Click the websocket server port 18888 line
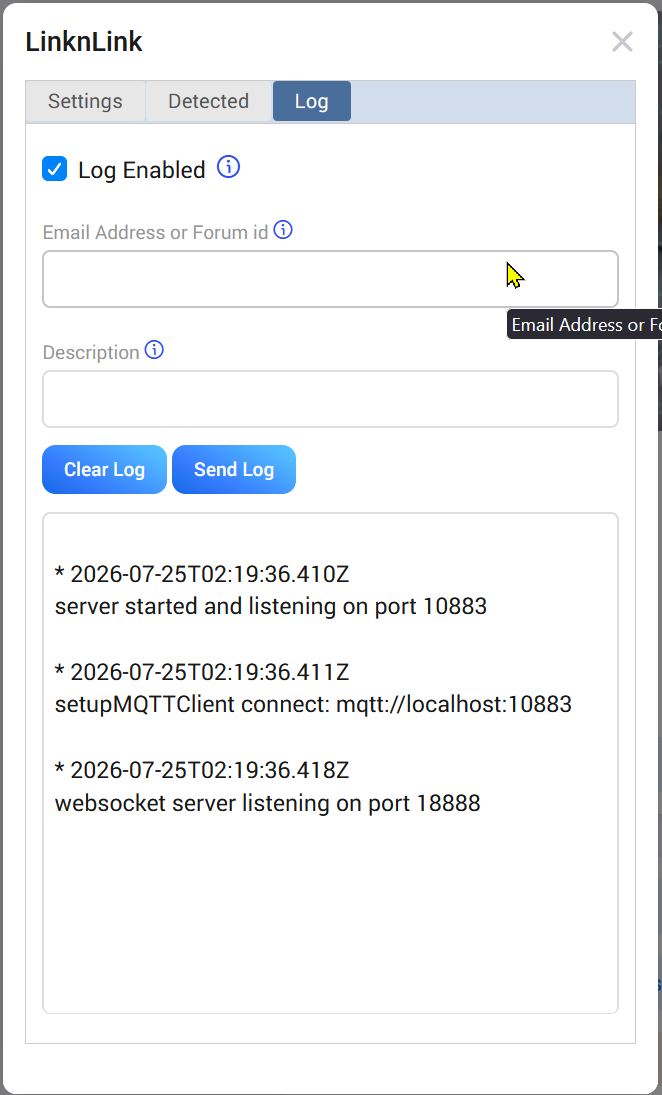 click(267, 802)
